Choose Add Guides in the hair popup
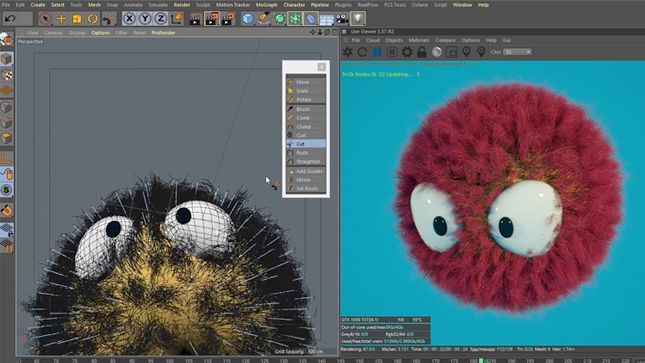645x363 pixels. (306, 171)
